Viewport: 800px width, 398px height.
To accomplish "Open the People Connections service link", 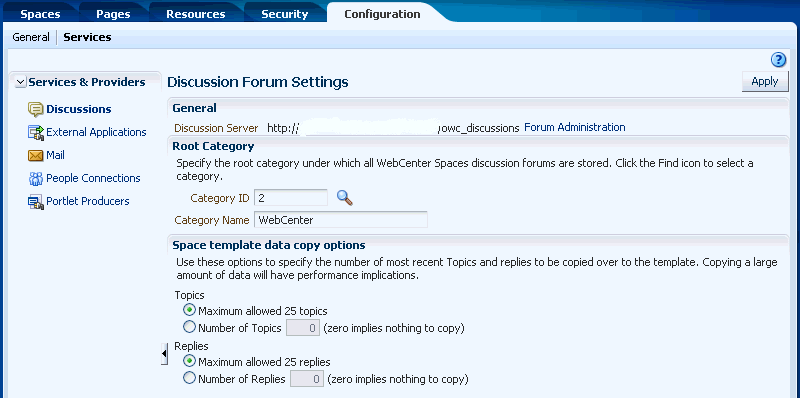I will click(93, 178).
